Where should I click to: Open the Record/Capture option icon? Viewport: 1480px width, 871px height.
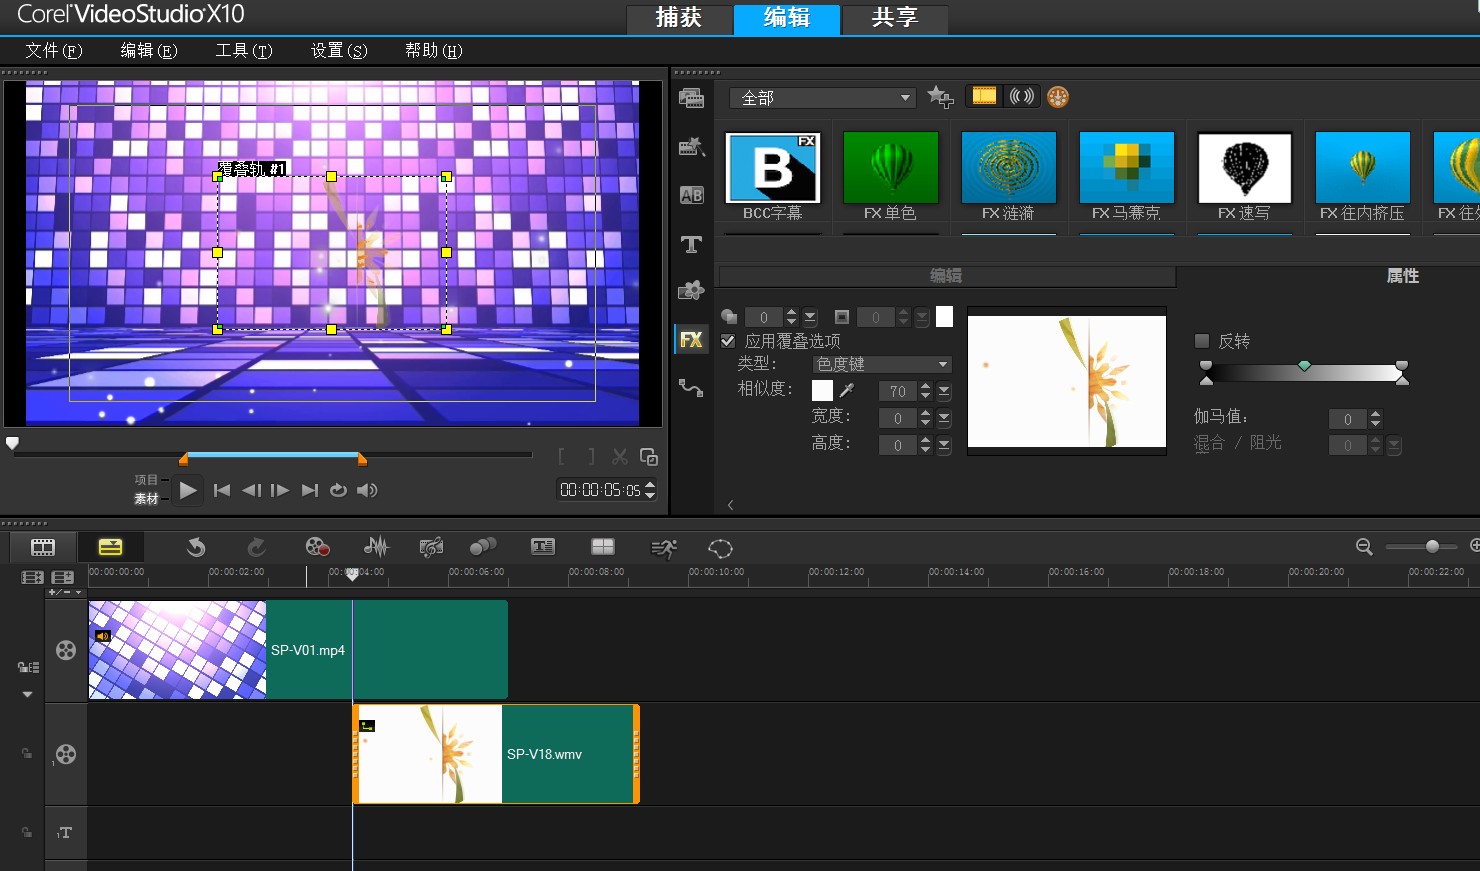(x=317, y=547)
